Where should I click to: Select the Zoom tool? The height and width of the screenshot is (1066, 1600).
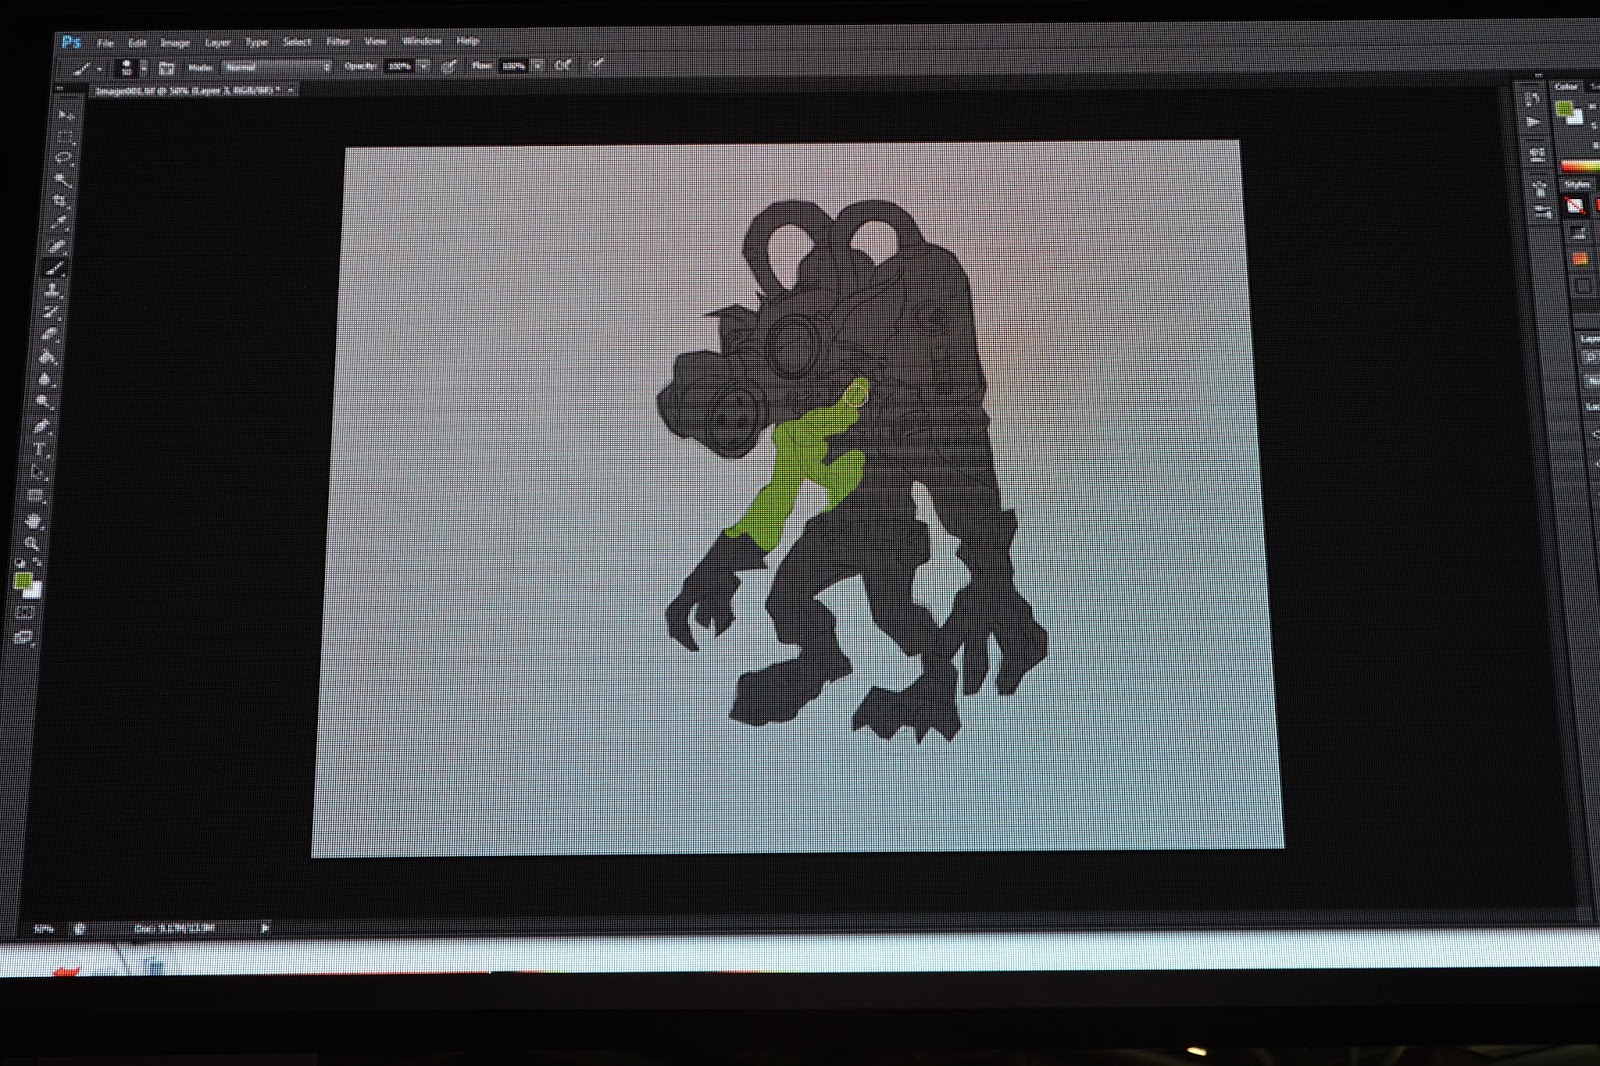point(32,543)
